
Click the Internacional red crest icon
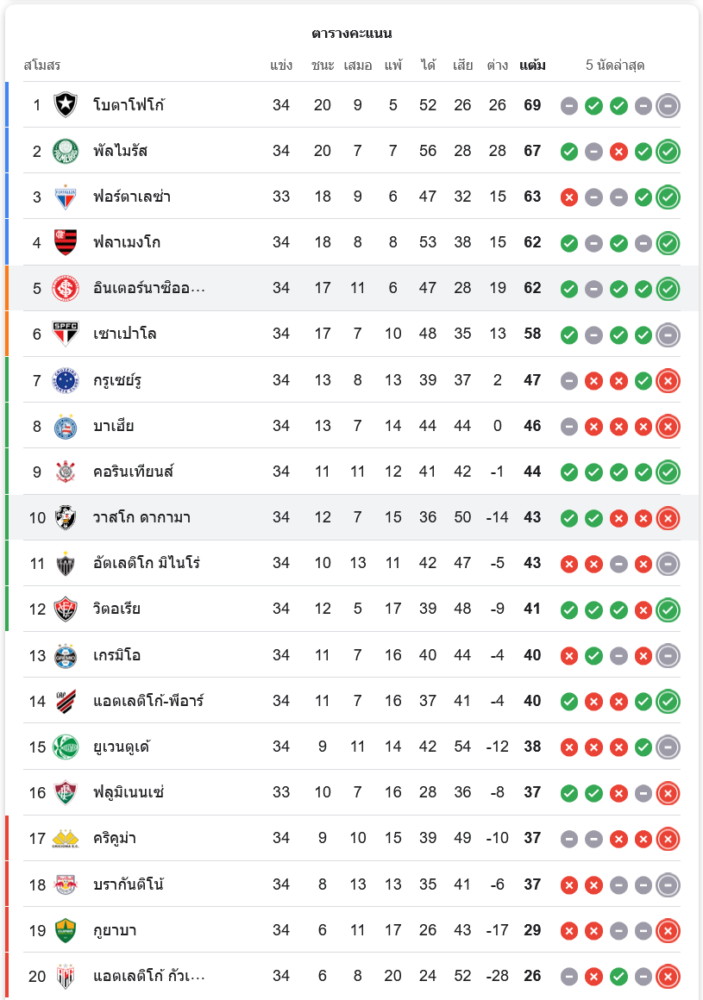coord(65,288)
